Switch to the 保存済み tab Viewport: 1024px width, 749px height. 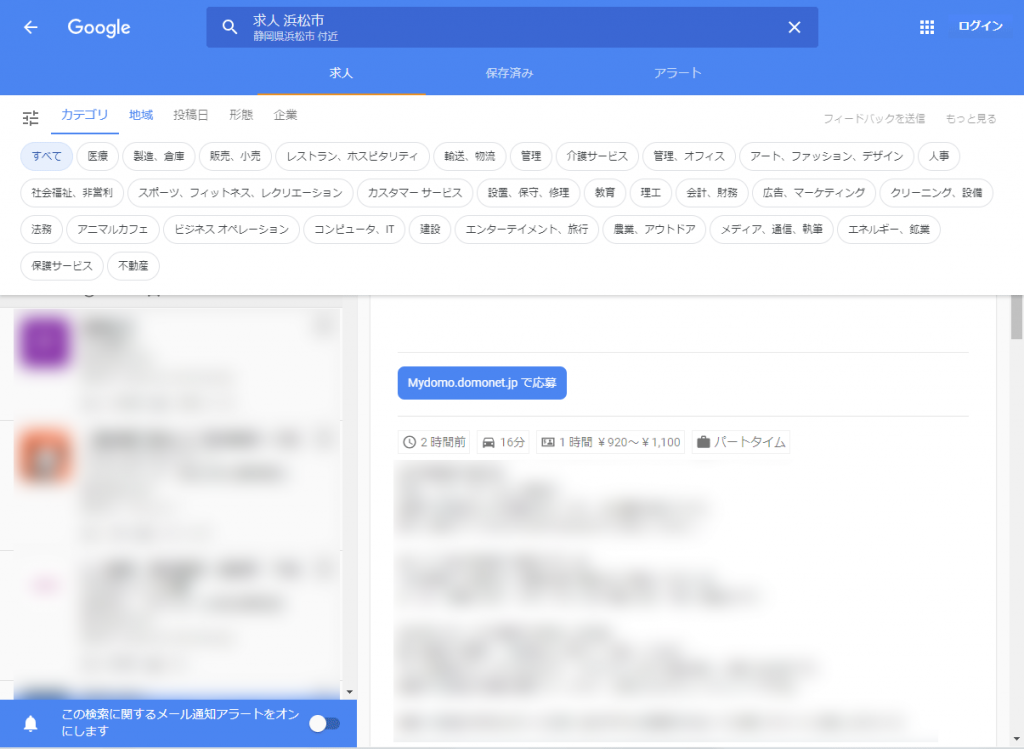click(x=509, y=73)
